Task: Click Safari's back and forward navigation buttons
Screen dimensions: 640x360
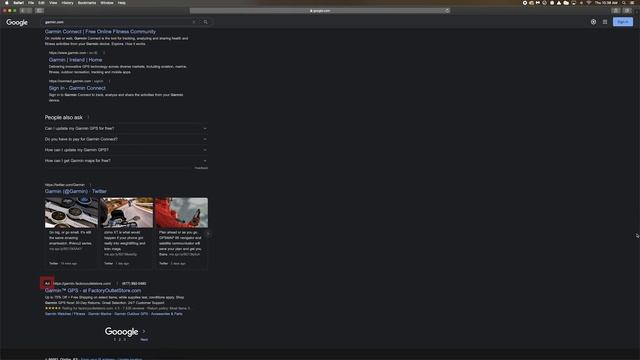Action: pos(26,11)
